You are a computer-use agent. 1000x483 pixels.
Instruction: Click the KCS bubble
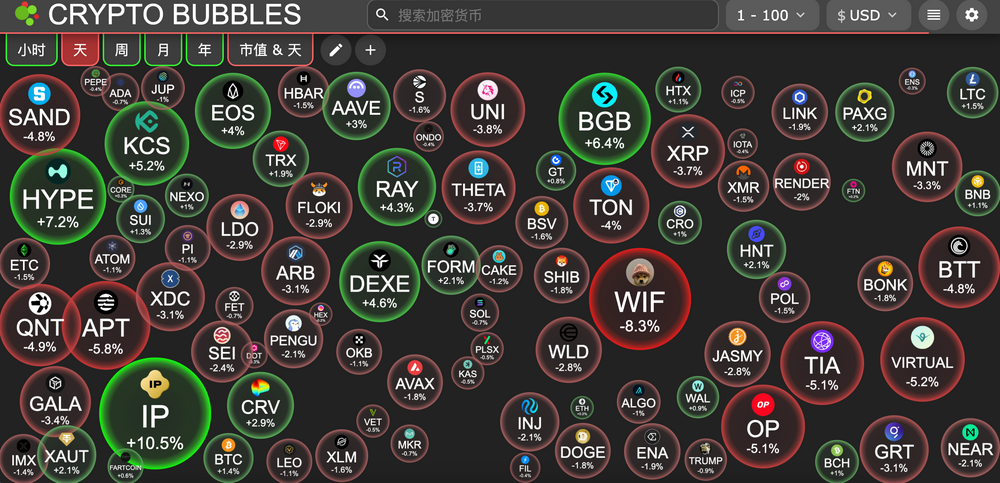pyautogui.click(x=147, y=144)
